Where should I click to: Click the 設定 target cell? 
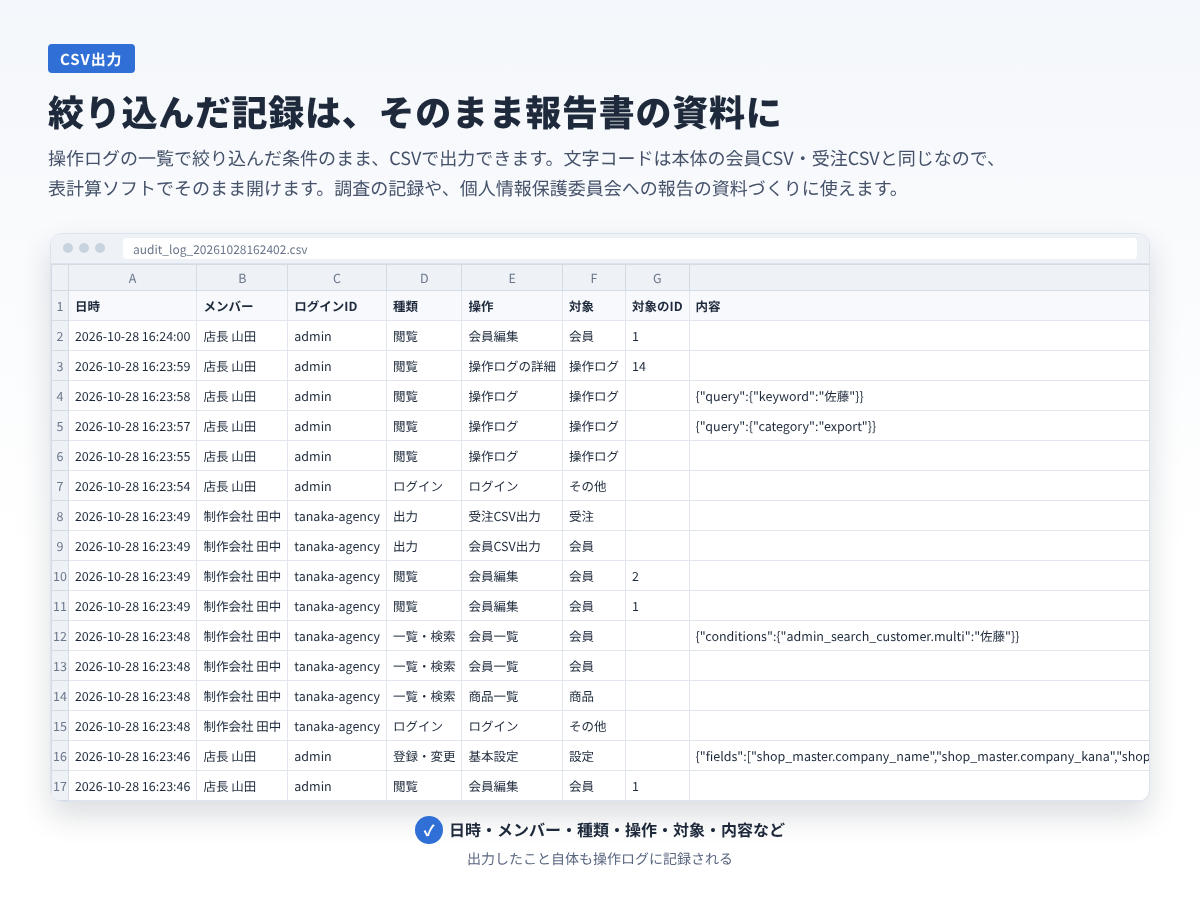point(594,756)
